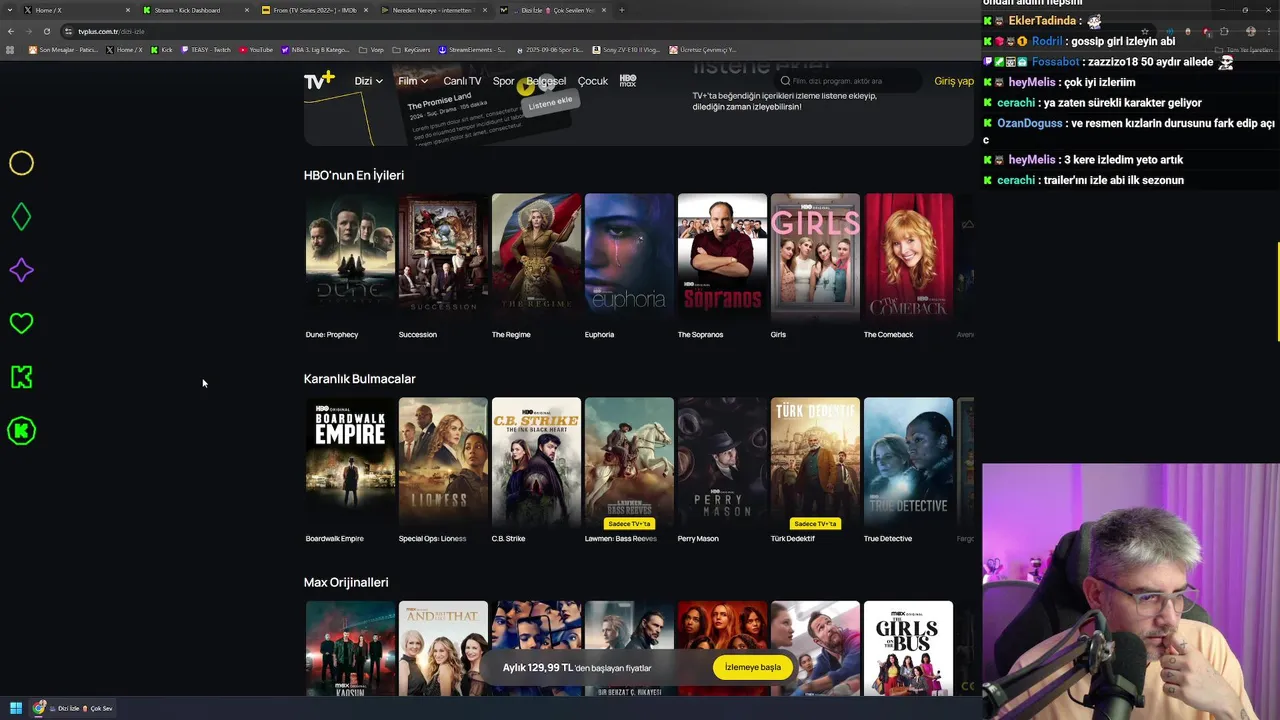Image resolution: width=1280 pixels, height=720 pixels.
Task: Click the search magnifier icon in the TV+ header
Action: coord(786,81)
